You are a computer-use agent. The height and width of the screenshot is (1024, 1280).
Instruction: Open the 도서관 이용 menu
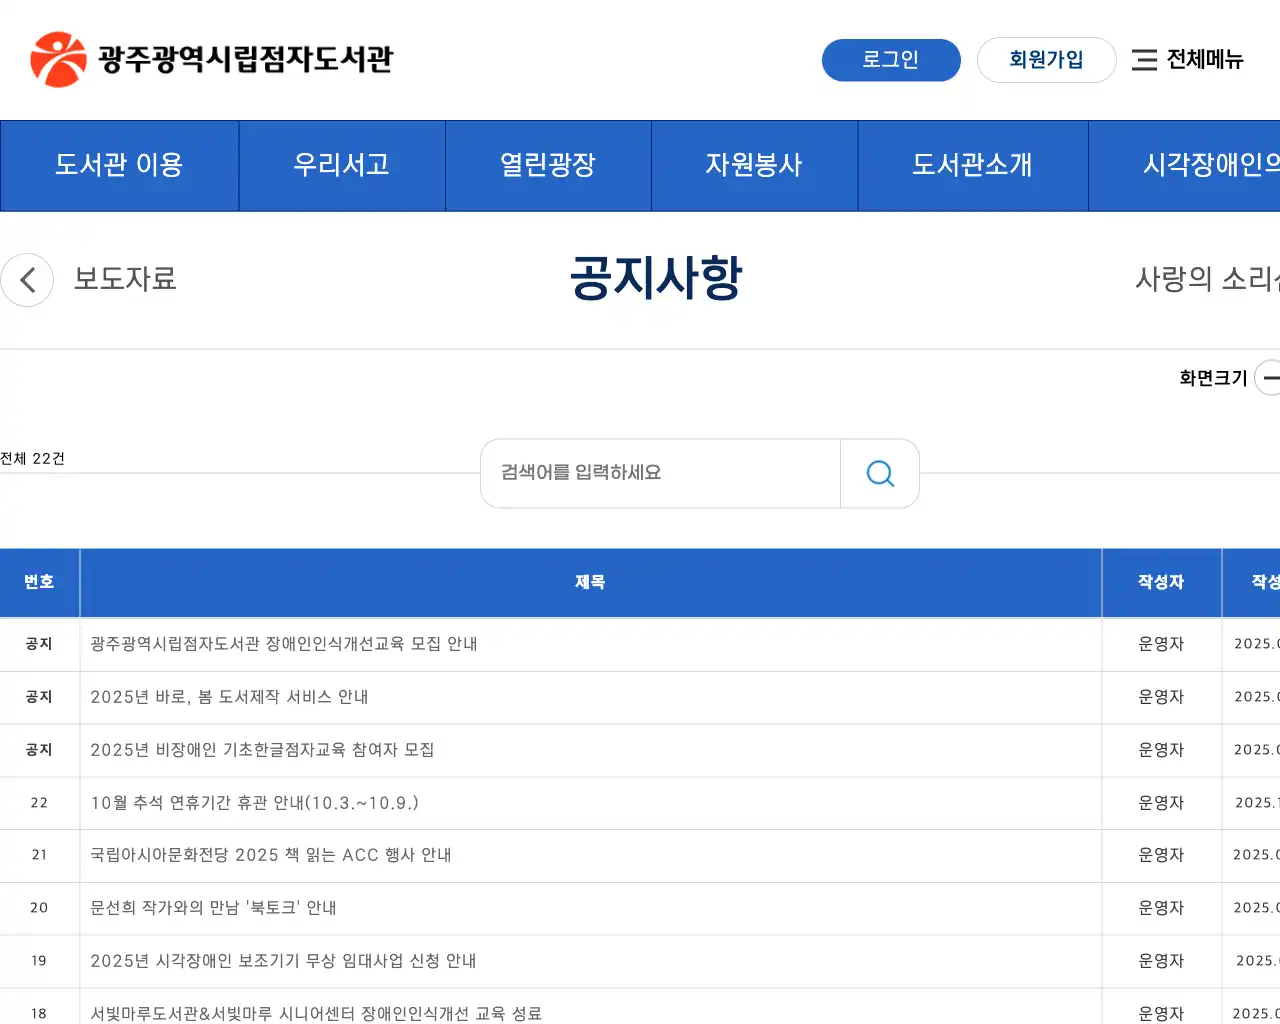point(119,166)
